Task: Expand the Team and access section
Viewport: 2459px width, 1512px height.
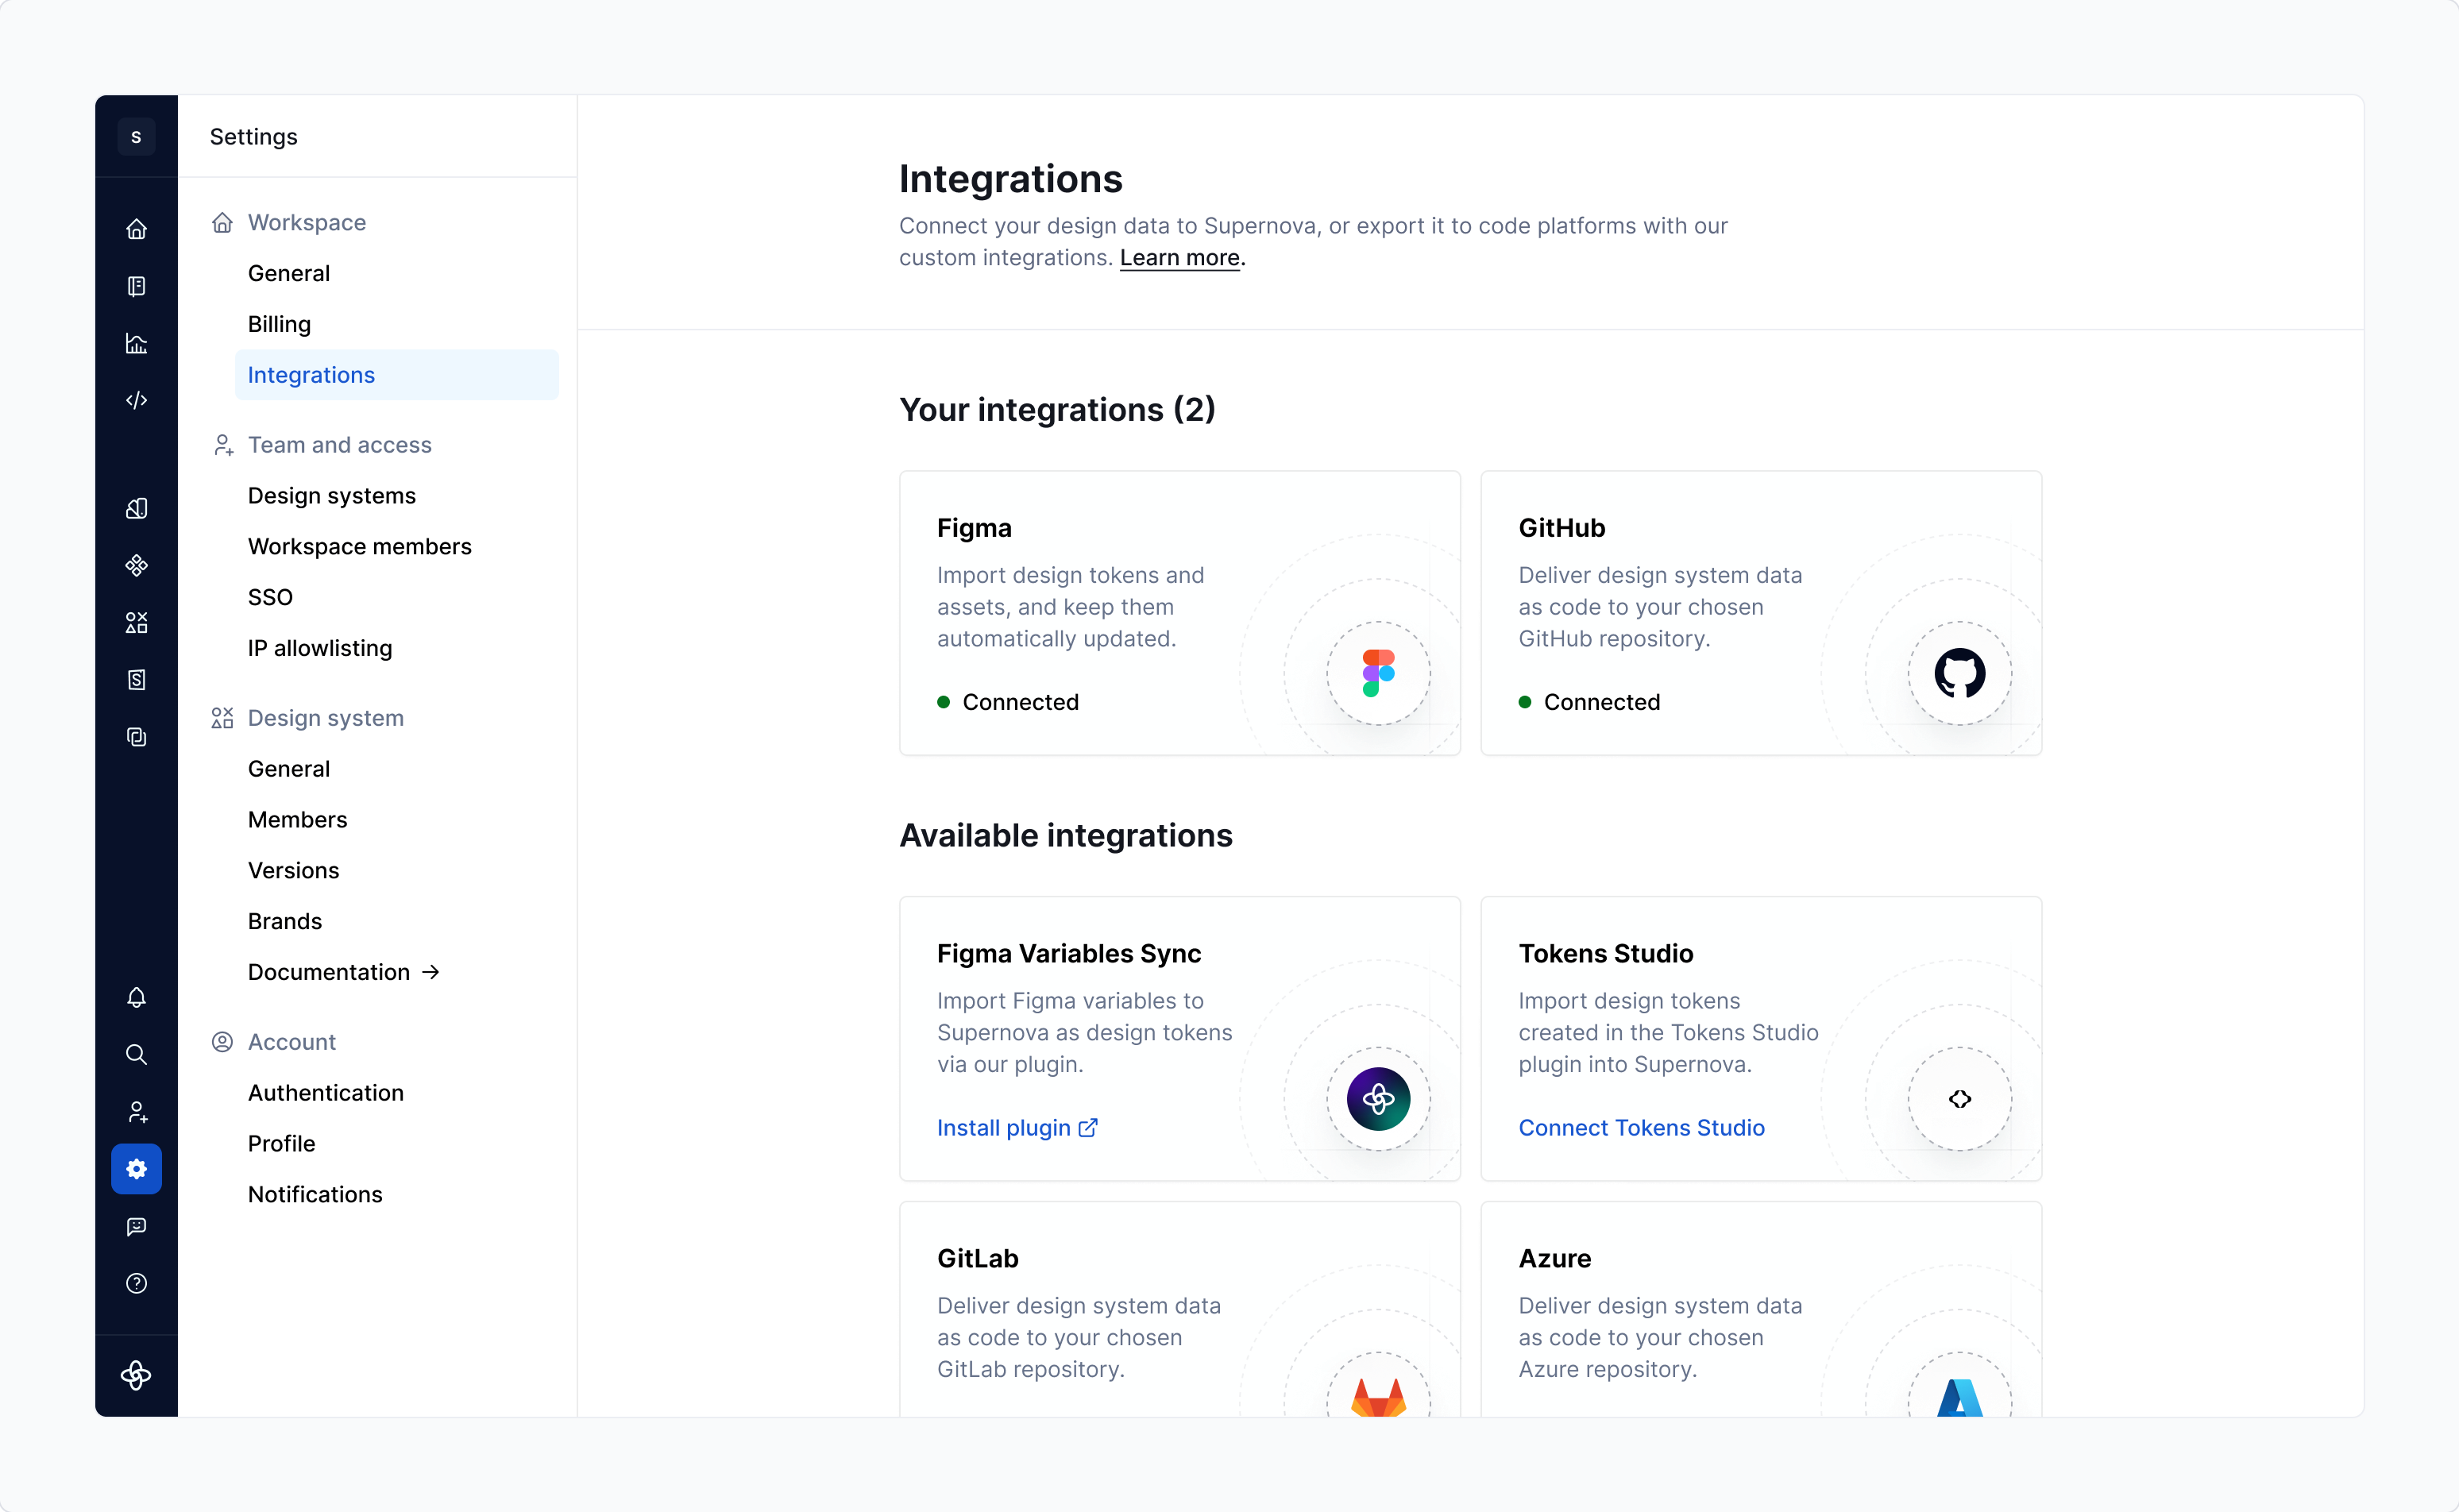Action: [340, 445]
